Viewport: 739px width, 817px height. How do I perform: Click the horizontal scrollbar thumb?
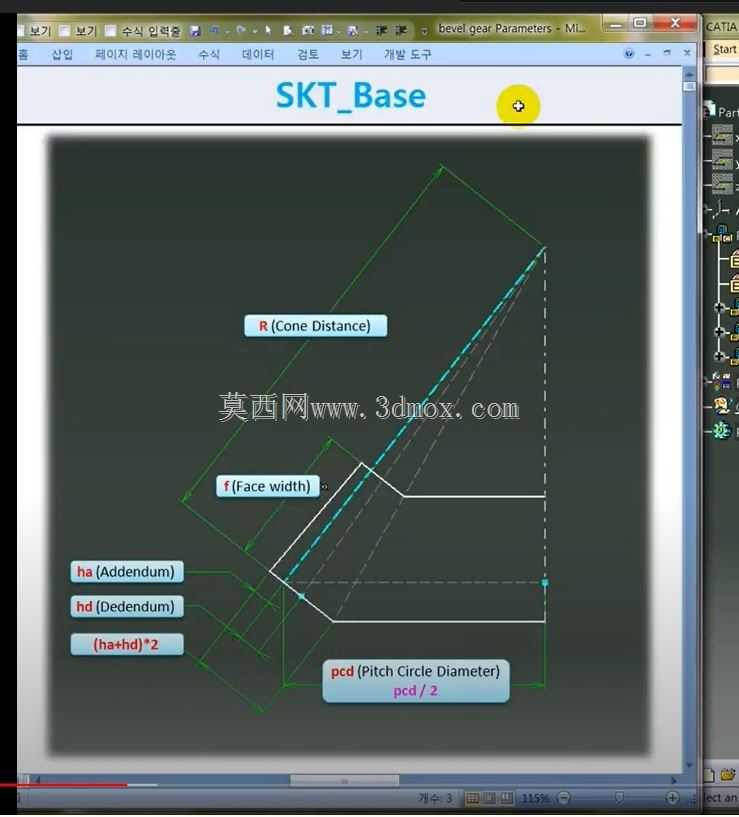344,781
